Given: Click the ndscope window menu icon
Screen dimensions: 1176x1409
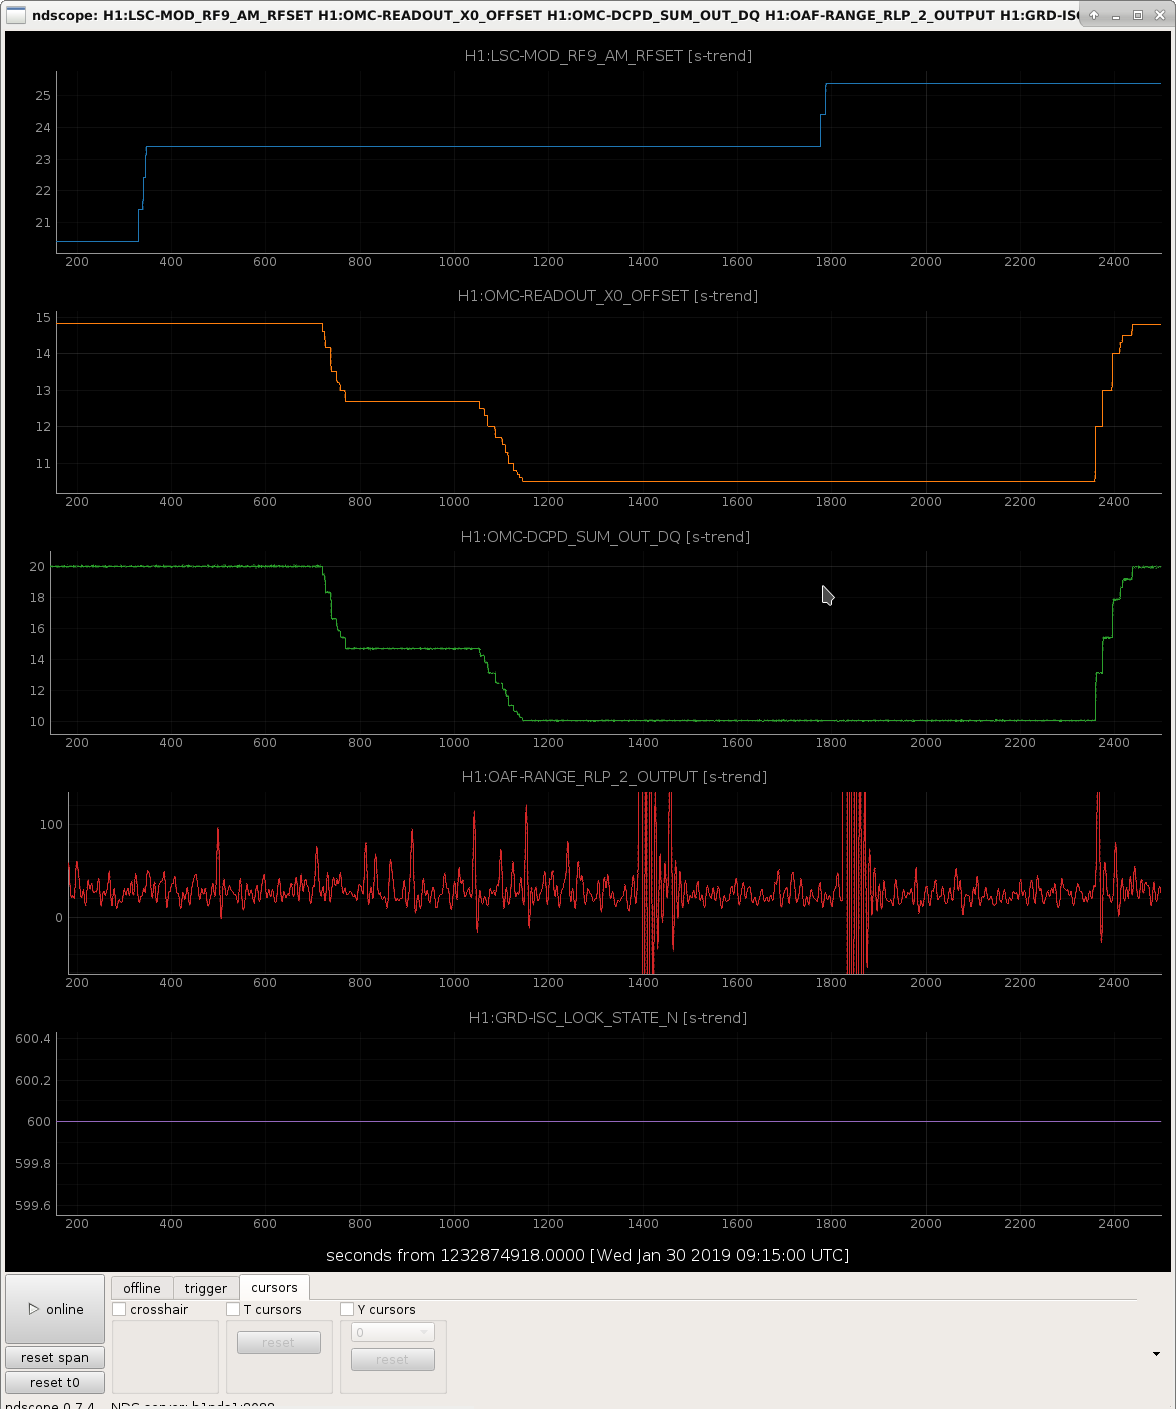Looking at the screenshot, I should (16, 15).
